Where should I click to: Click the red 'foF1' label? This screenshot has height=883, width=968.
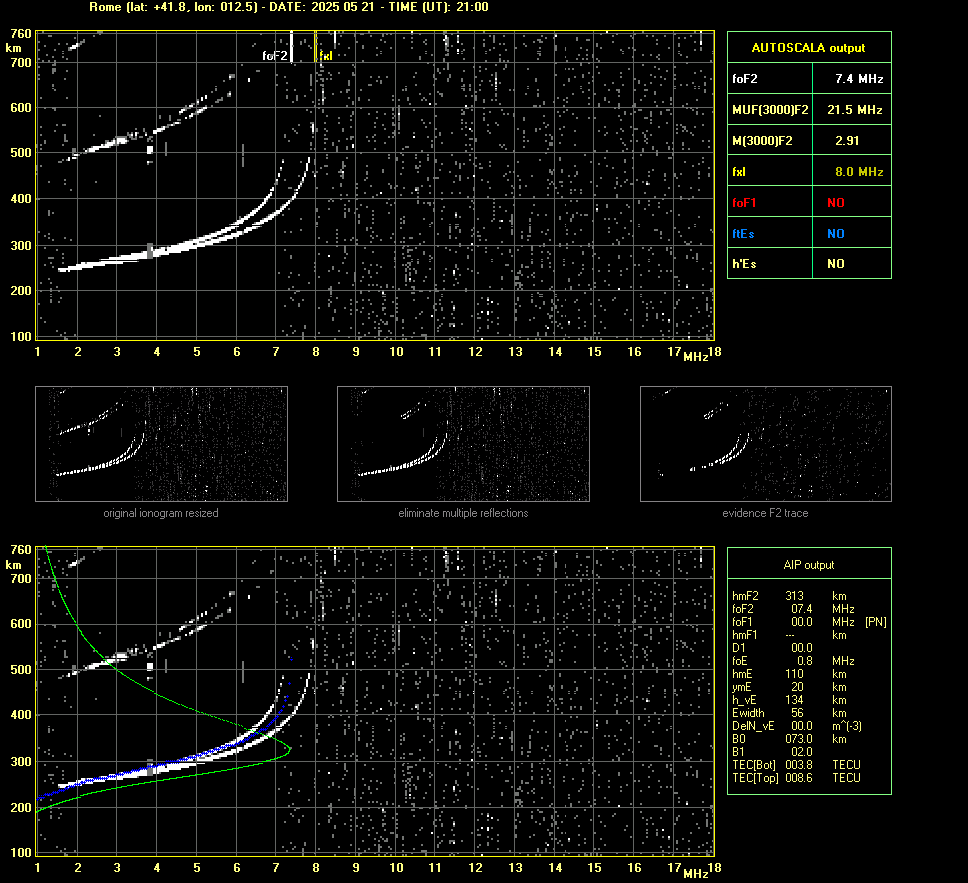point(744,203)
